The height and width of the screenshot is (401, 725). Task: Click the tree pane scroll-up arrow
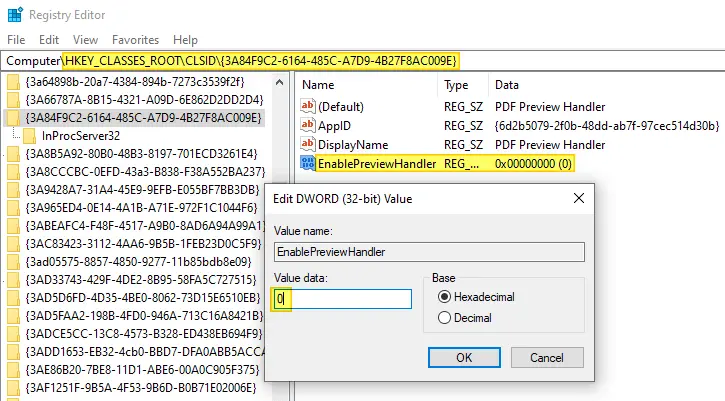coord(279,82)
